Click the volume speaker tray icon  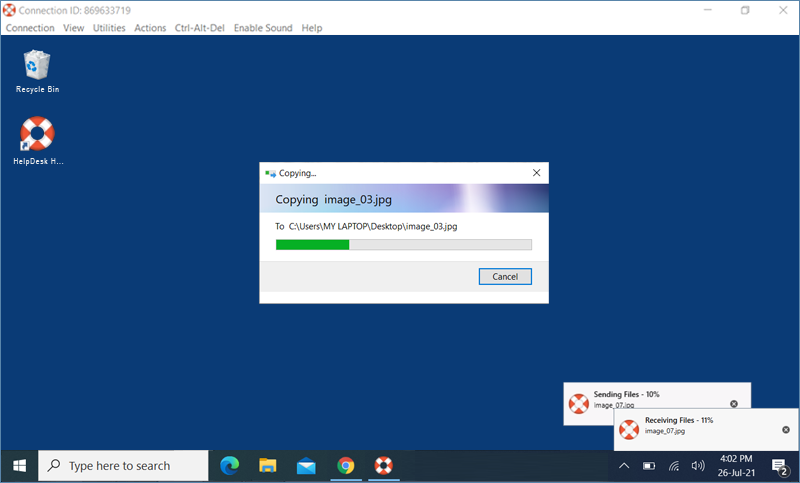click(698, 465)
